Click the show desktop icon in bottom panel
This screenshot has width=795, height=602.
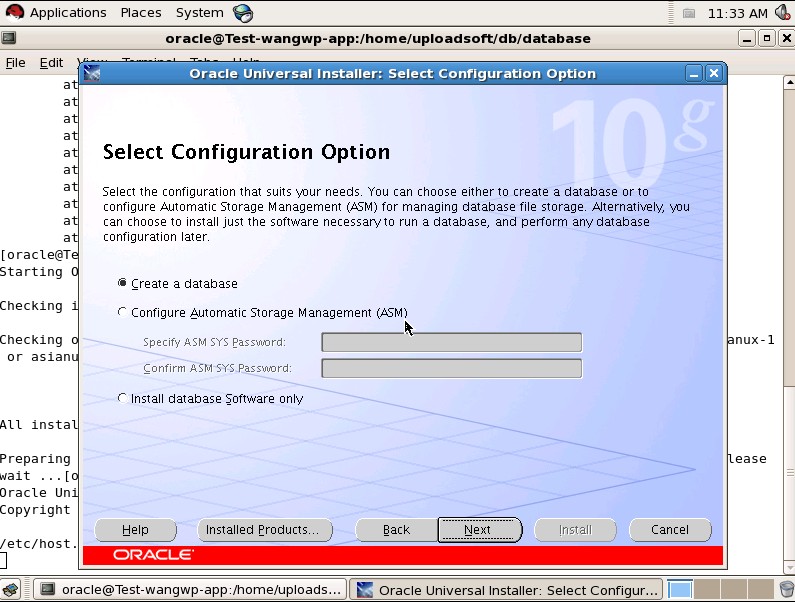[x=11, y=589]
